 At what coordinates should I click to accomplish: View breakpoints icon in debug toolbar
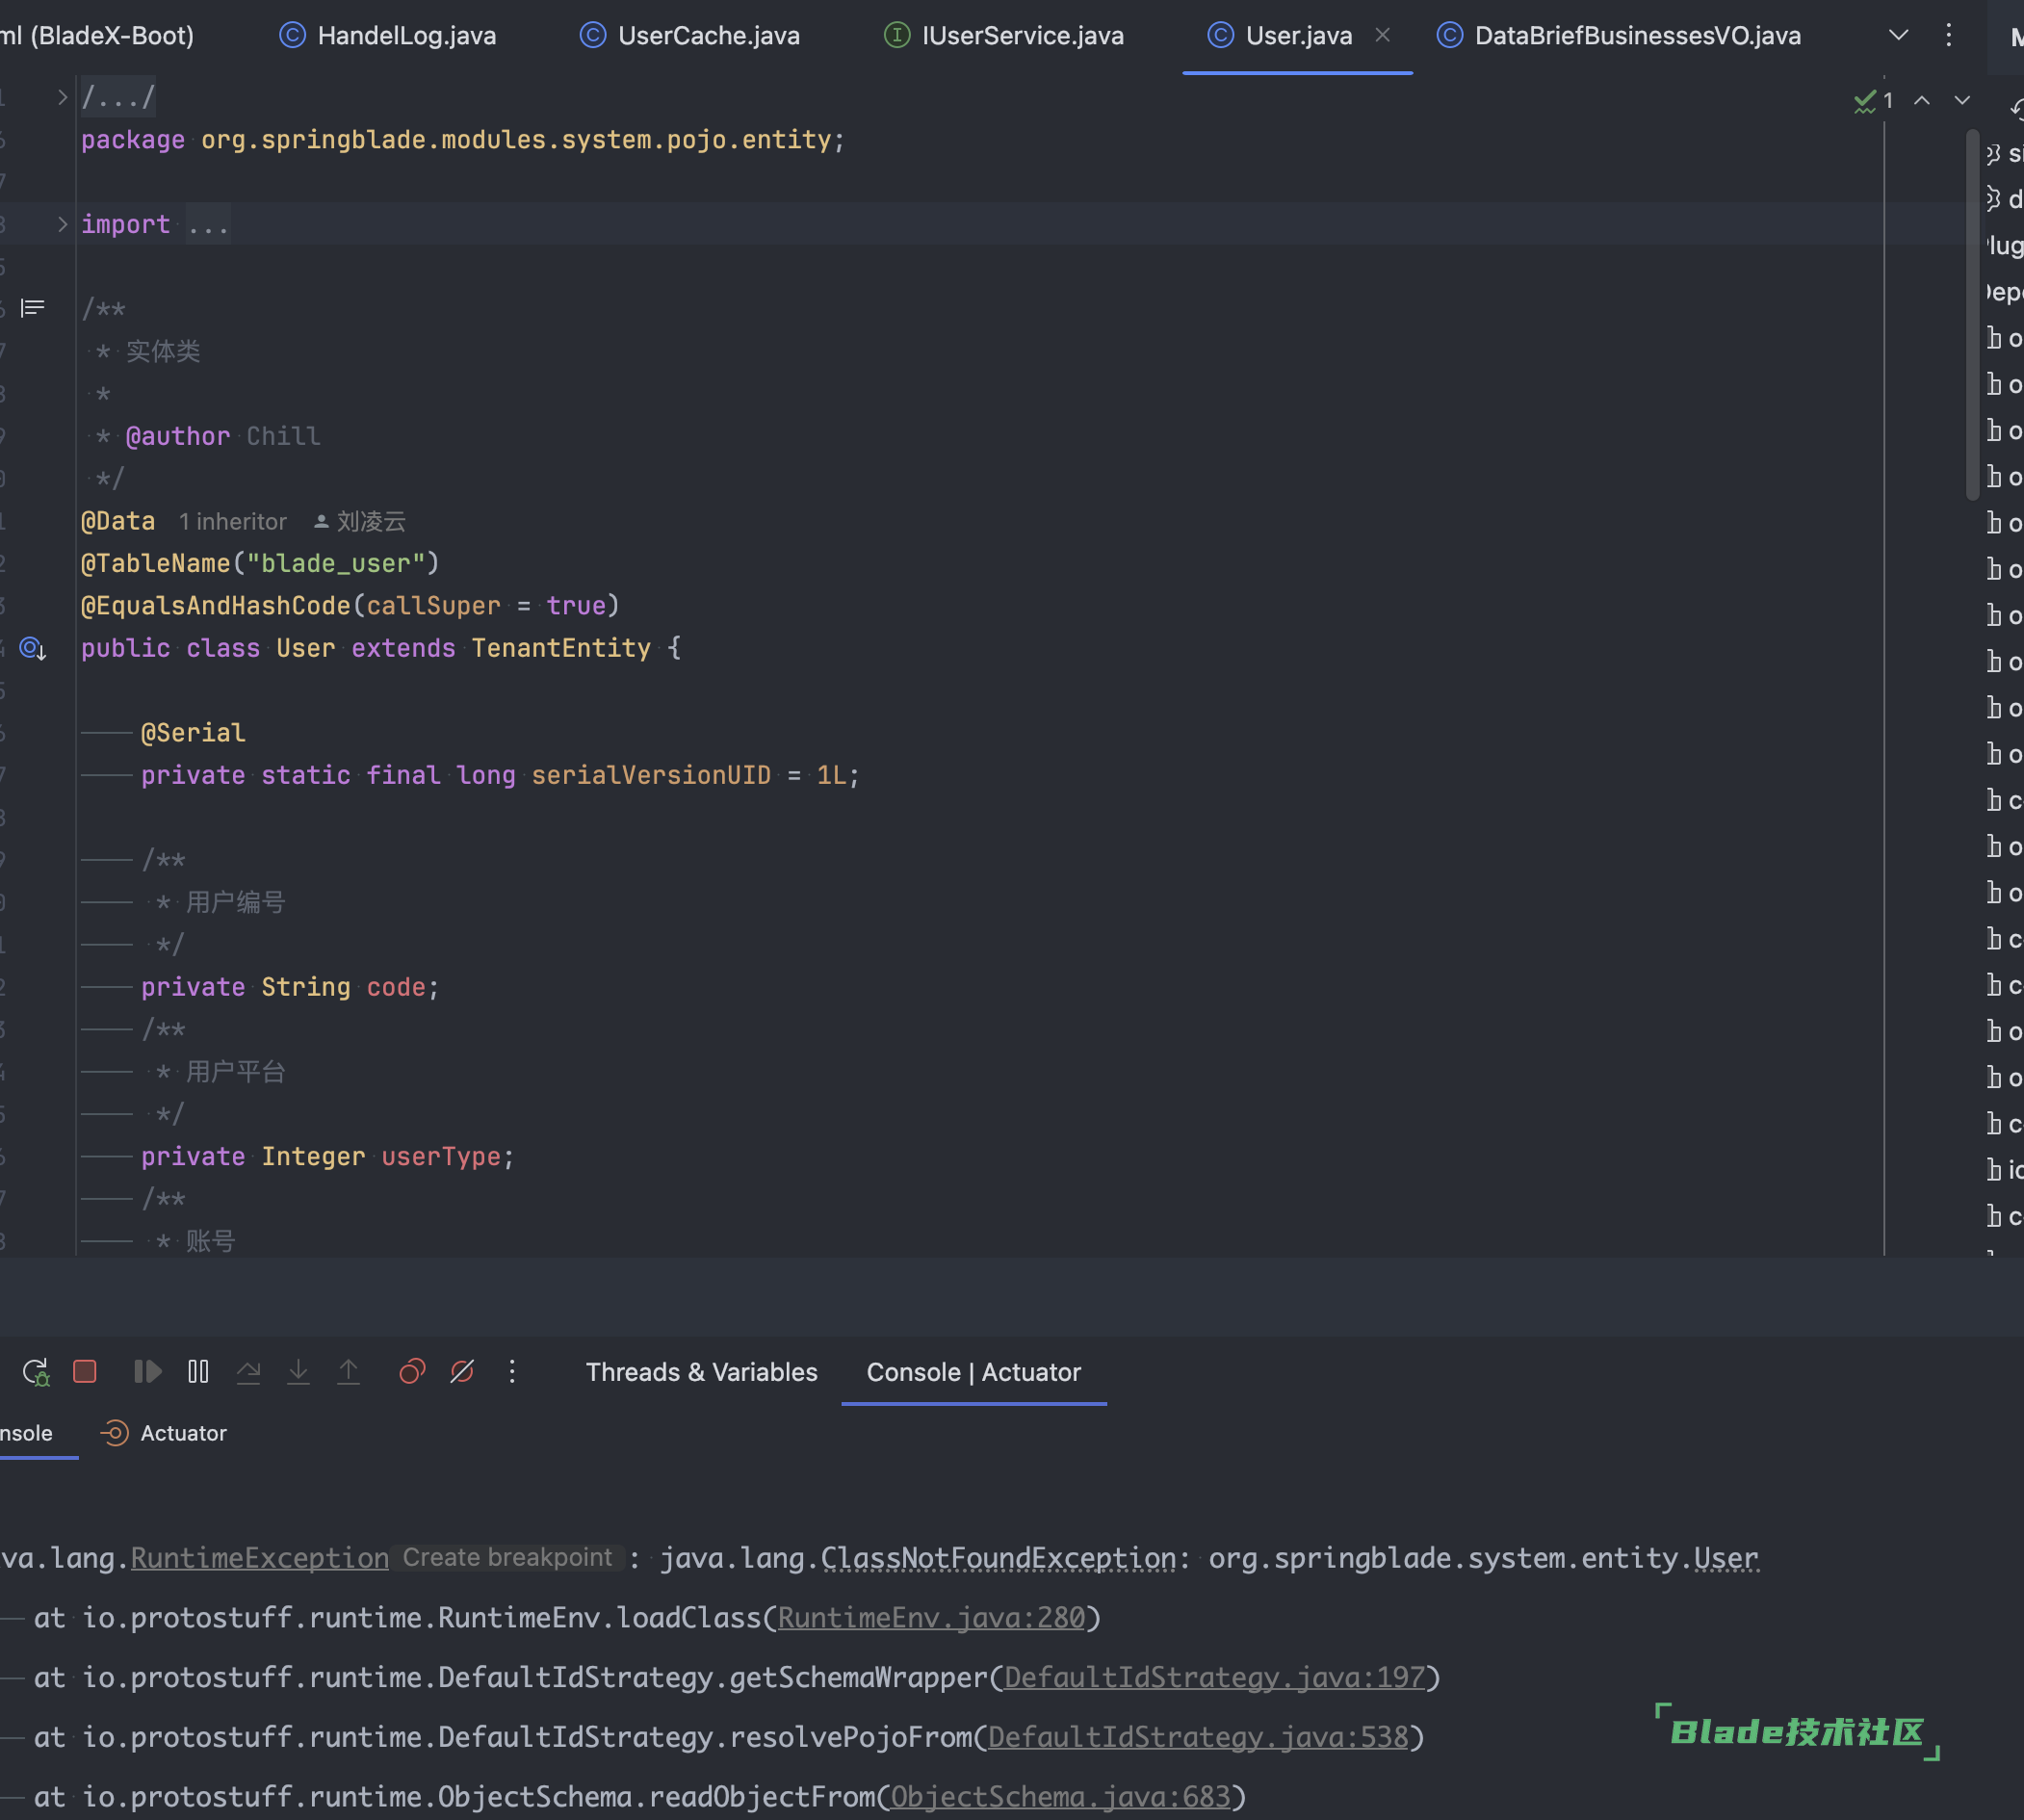(412, 1371)
